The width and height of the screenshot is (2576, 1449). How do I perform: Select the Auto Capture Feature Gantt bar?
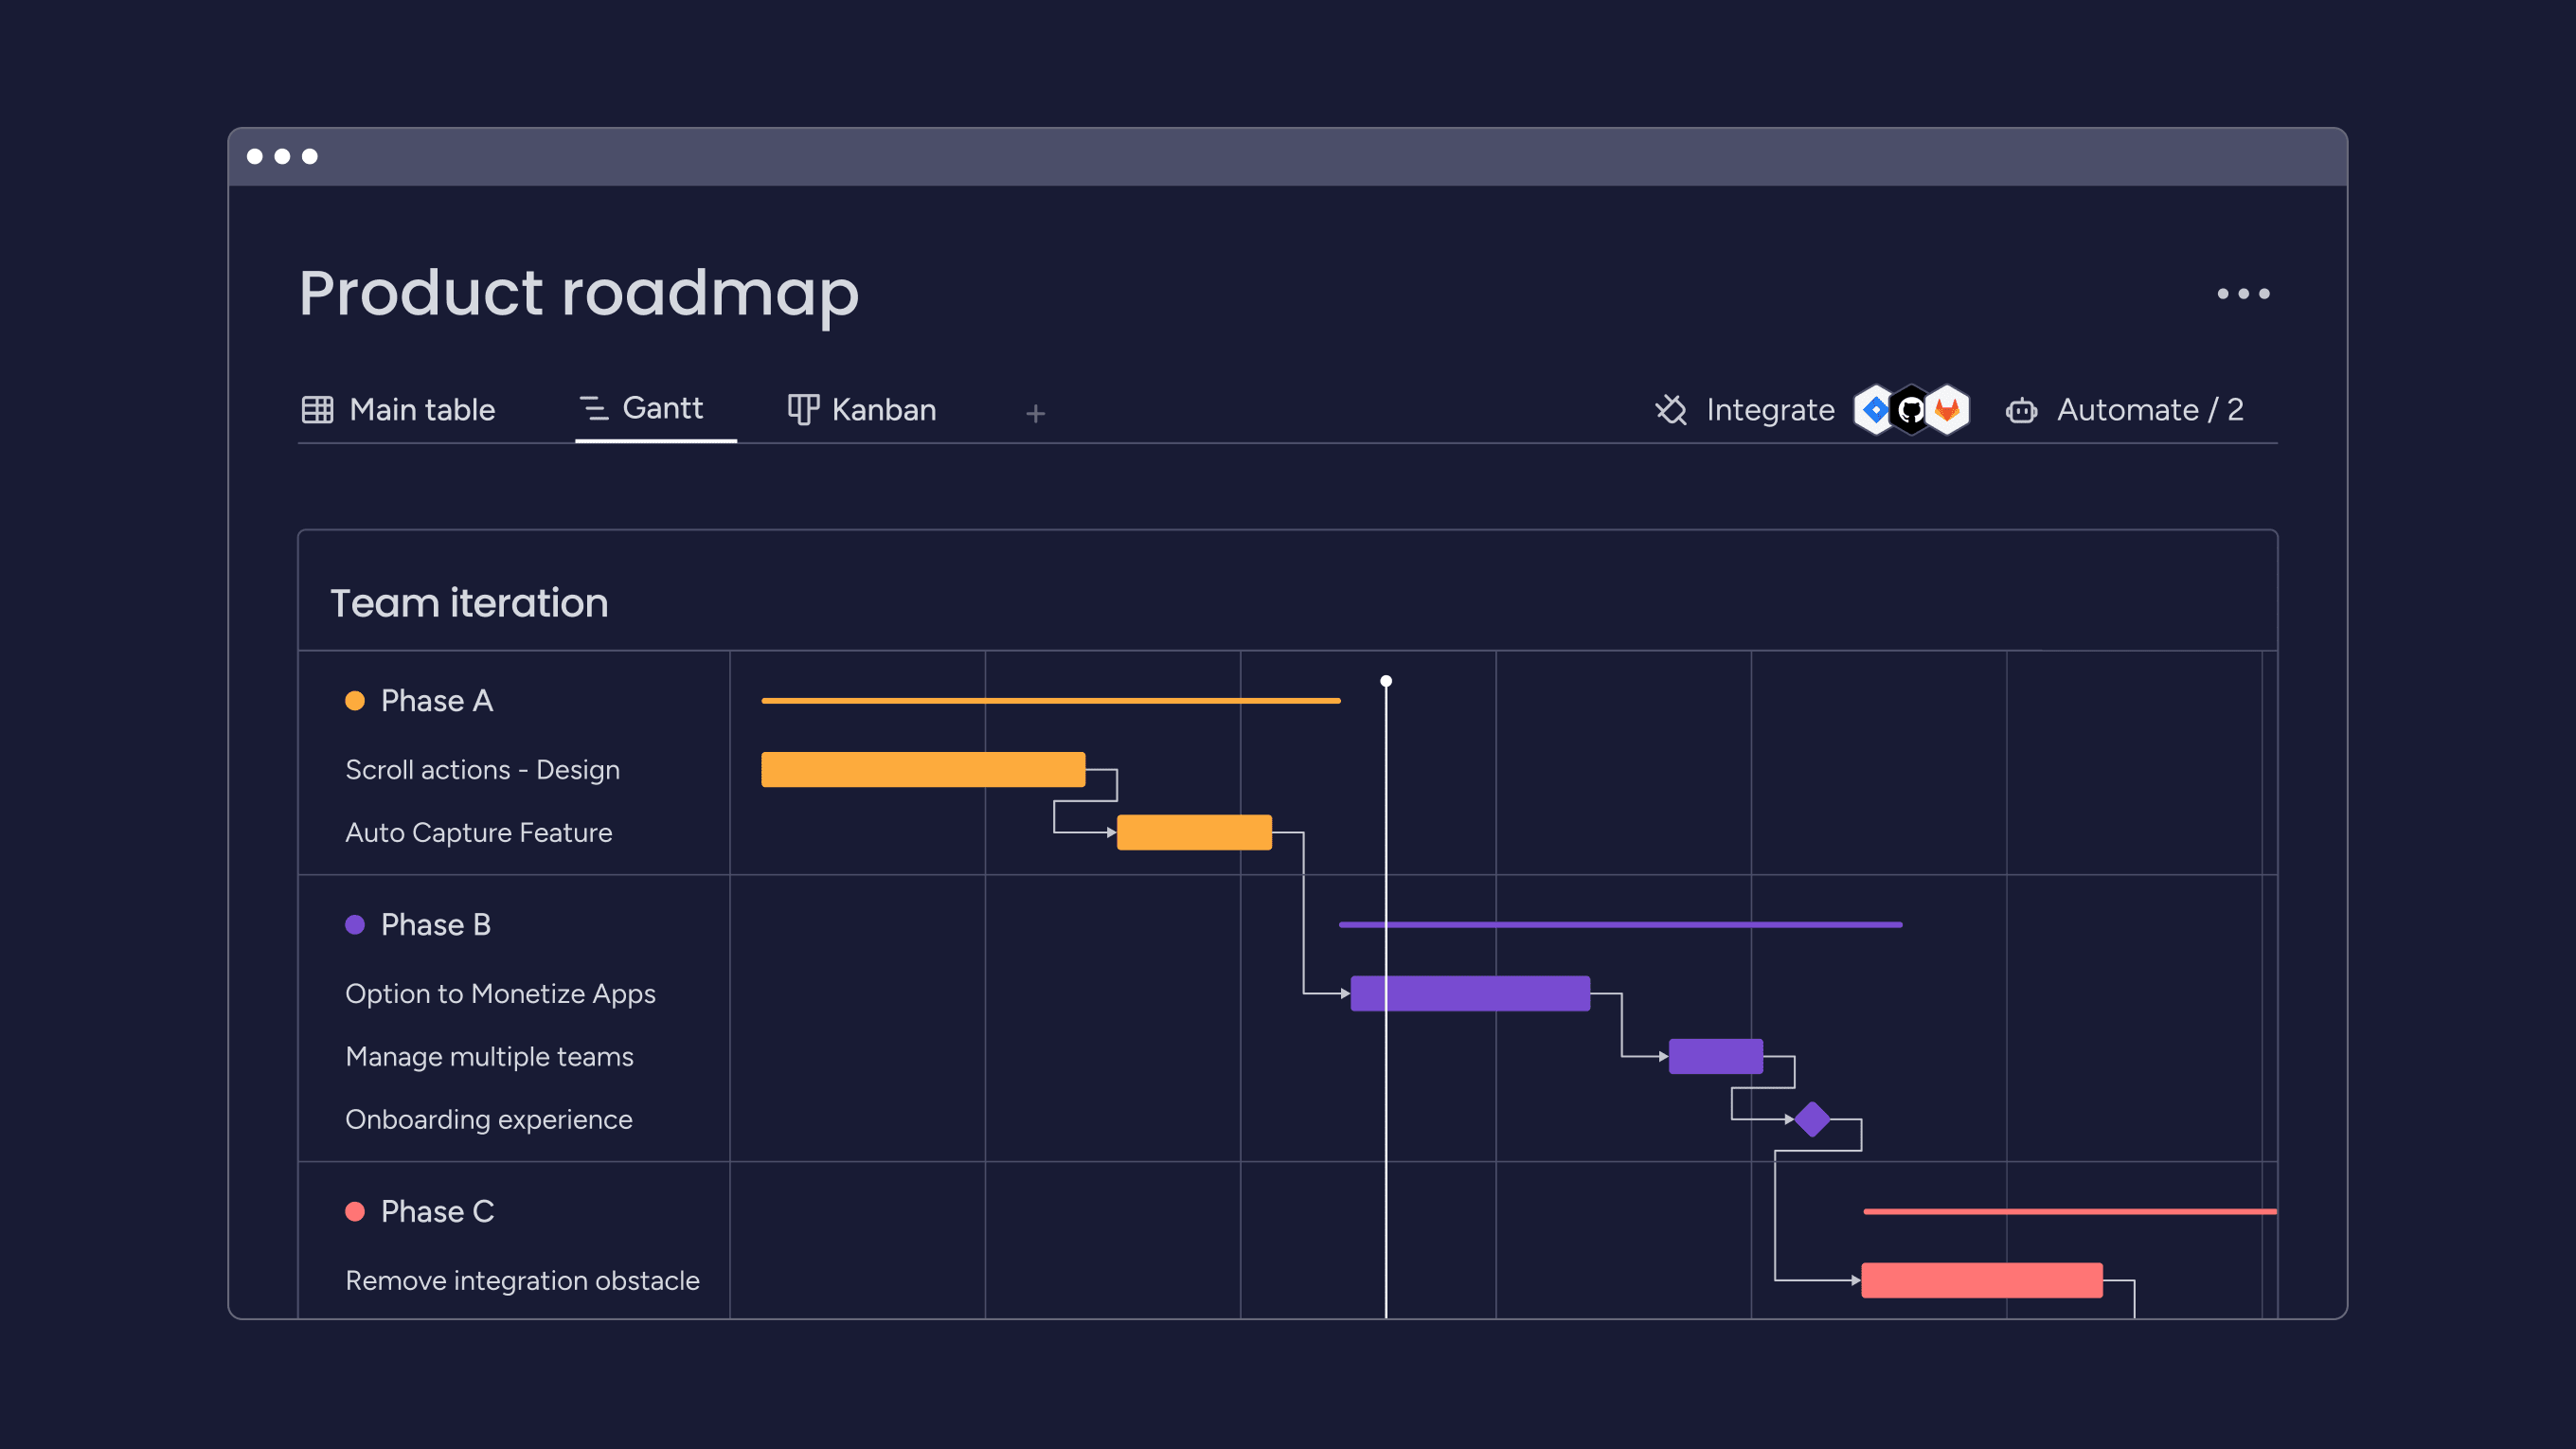pyautogui.click(x=1194, y=832)
